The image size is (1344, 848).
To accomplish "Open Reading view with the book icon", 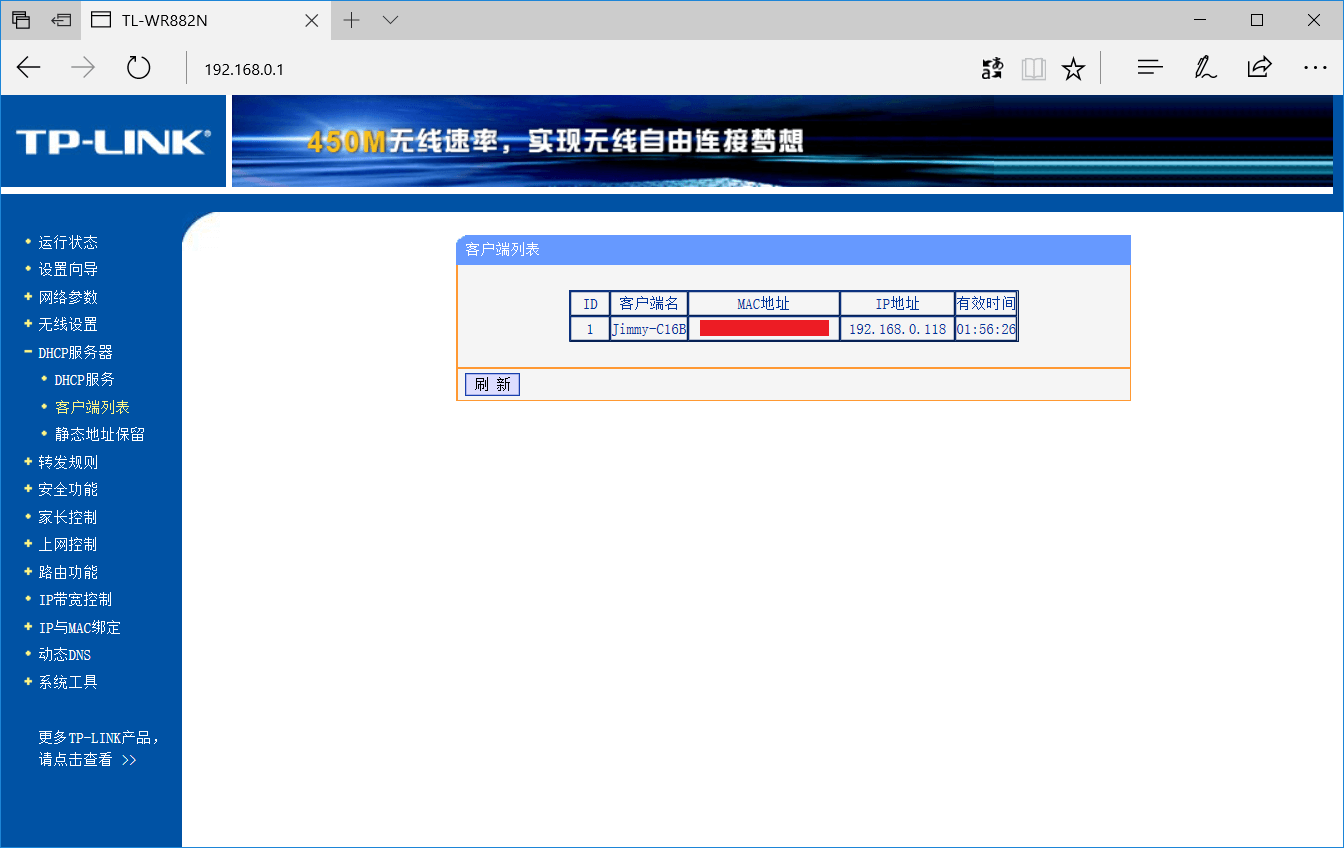I will click(1033, 68).
